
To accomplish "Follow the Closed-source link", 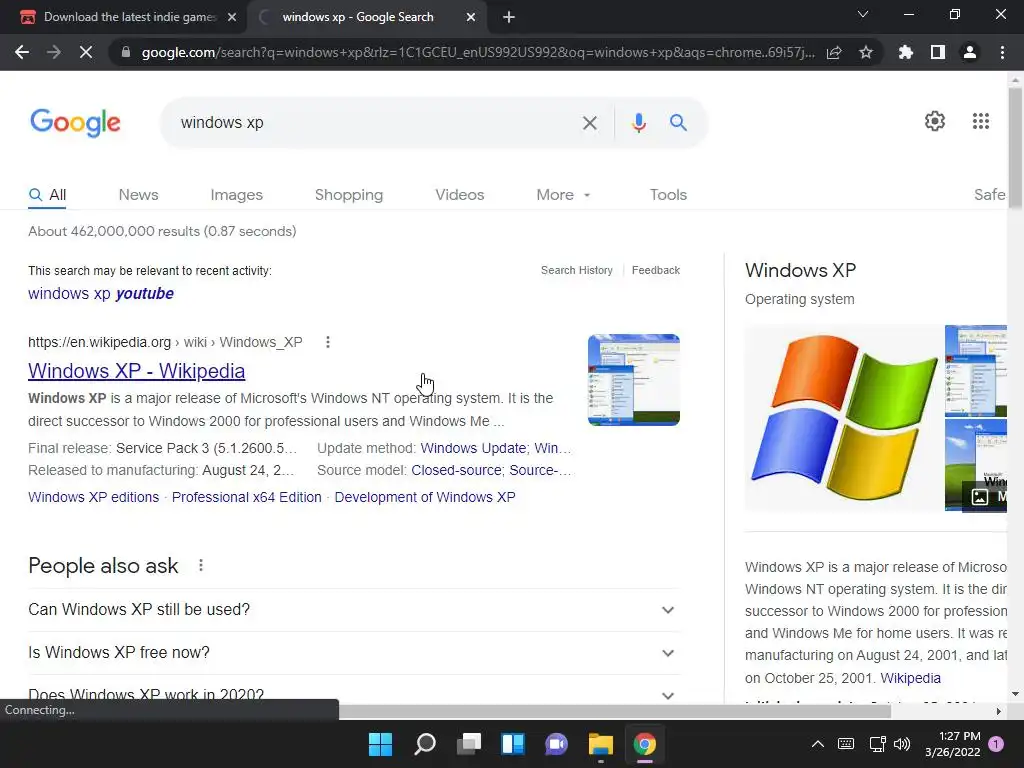I will 456,470.
